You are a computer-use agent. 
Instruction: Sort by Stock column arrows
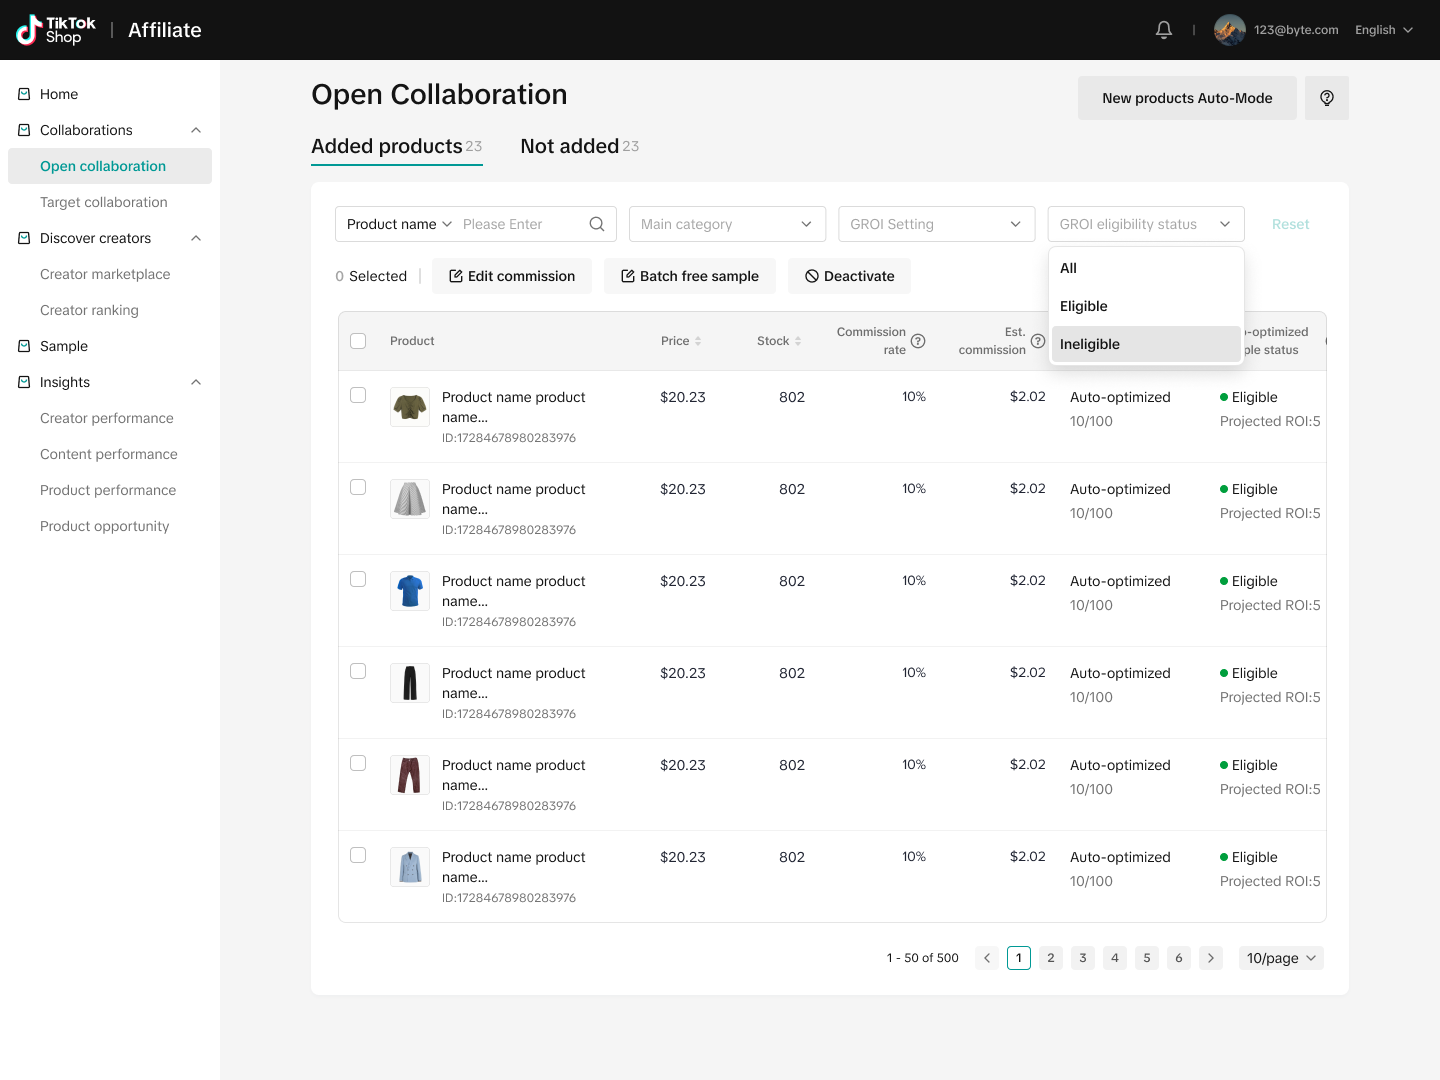[798, 341]
